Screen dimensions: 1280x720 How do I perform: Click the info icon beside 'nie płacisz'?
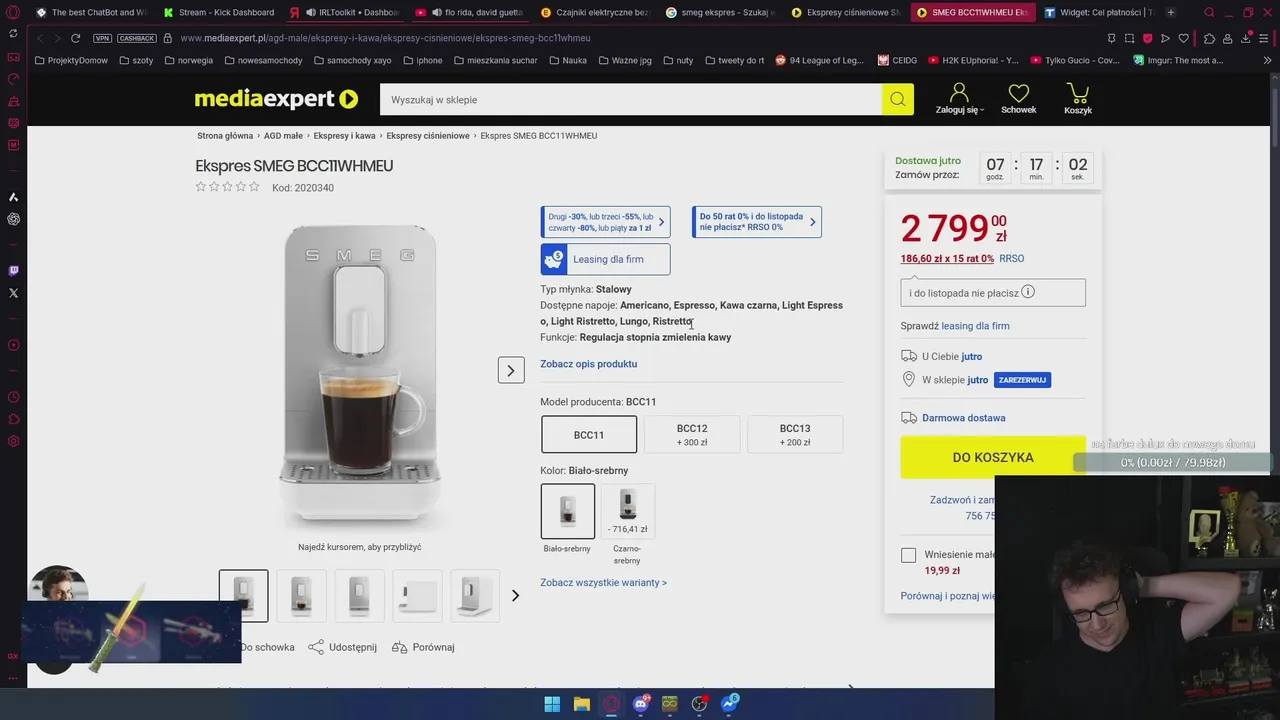(1028, 292)
